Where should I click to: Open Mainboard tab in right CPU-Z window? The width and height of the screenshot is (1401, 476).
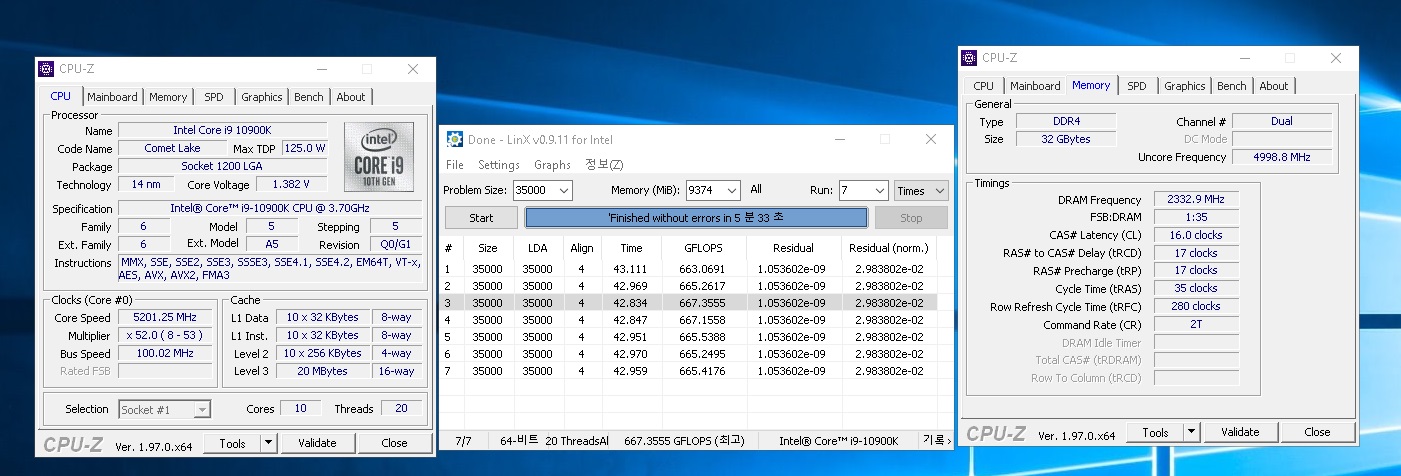click(x=1035, y=86)
